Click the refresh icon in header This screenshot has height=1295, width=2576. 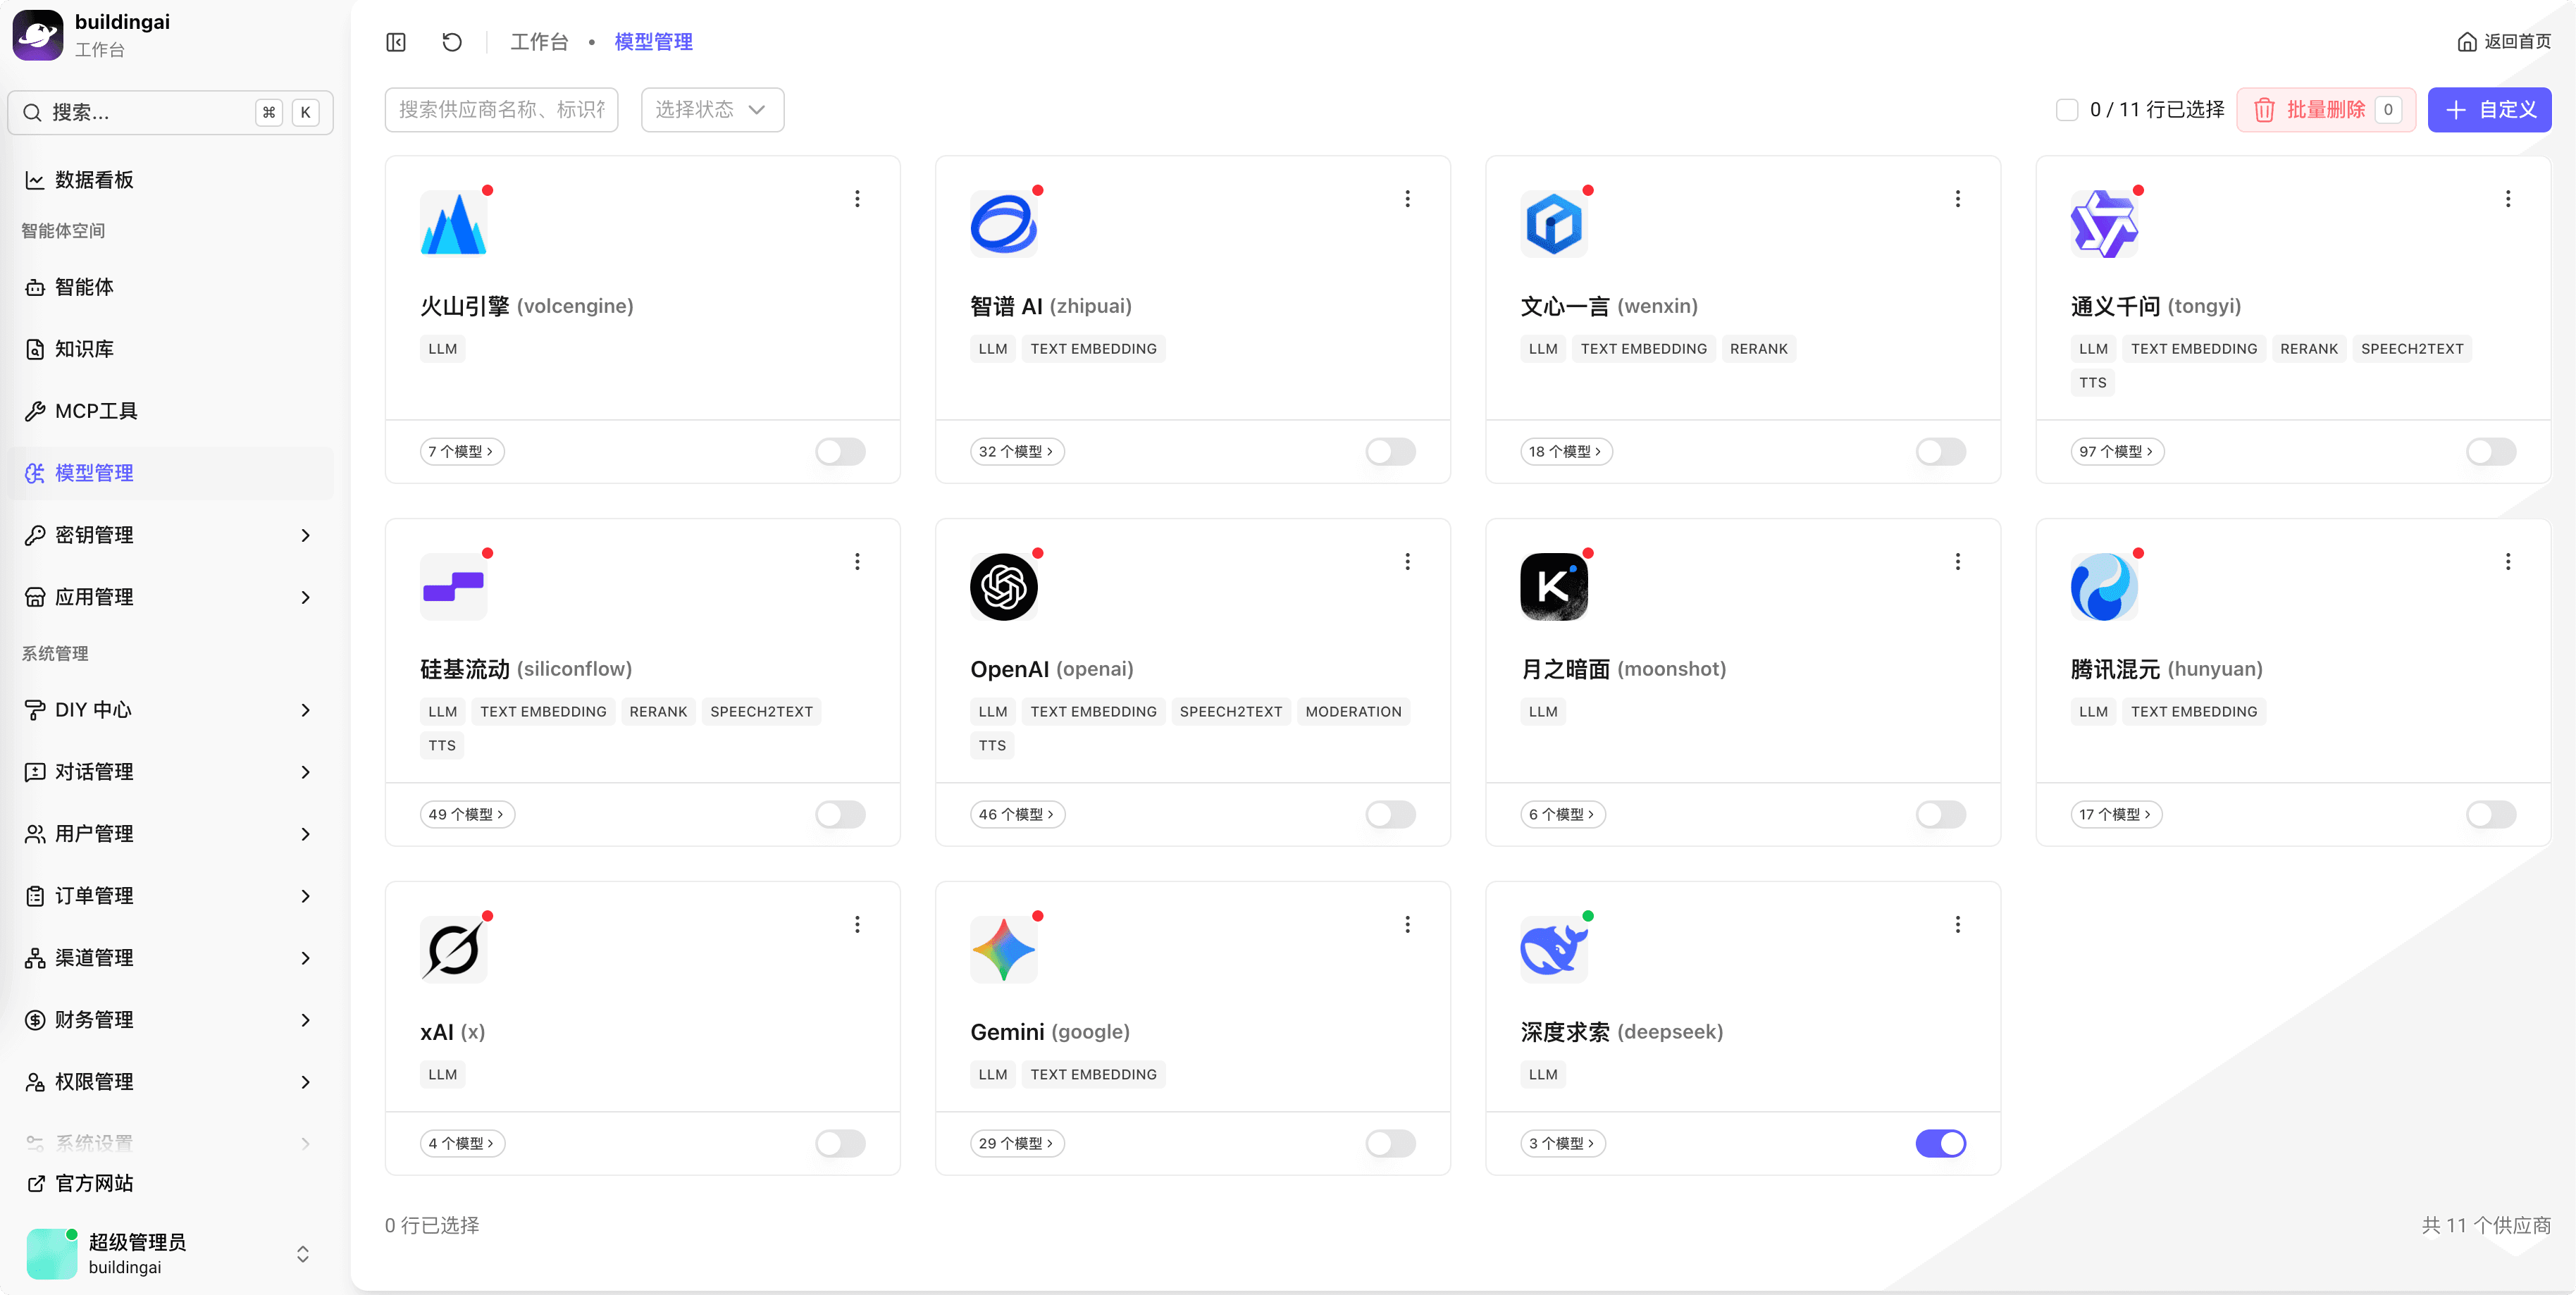point(452,42)
